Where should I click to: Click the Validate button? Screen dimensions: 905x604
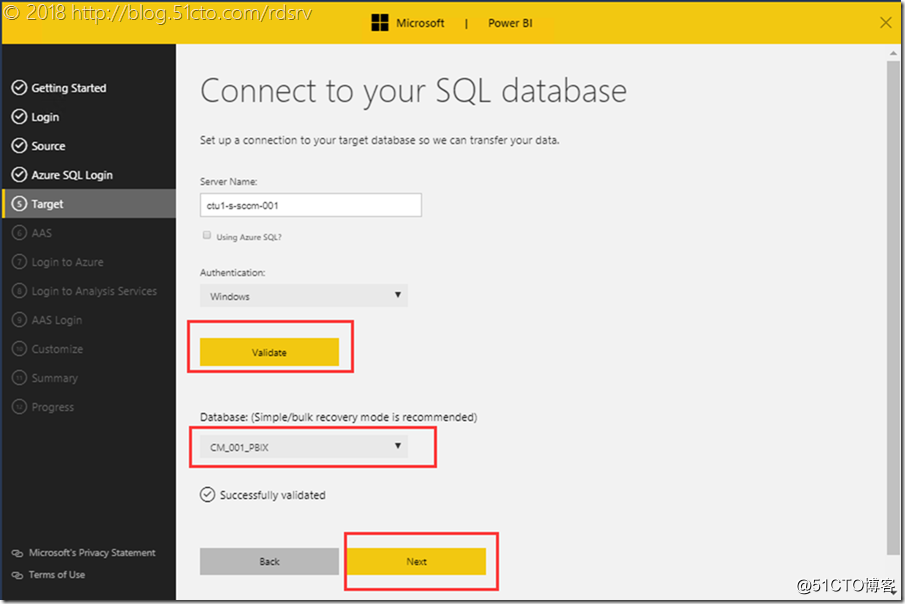click(269, 352)
